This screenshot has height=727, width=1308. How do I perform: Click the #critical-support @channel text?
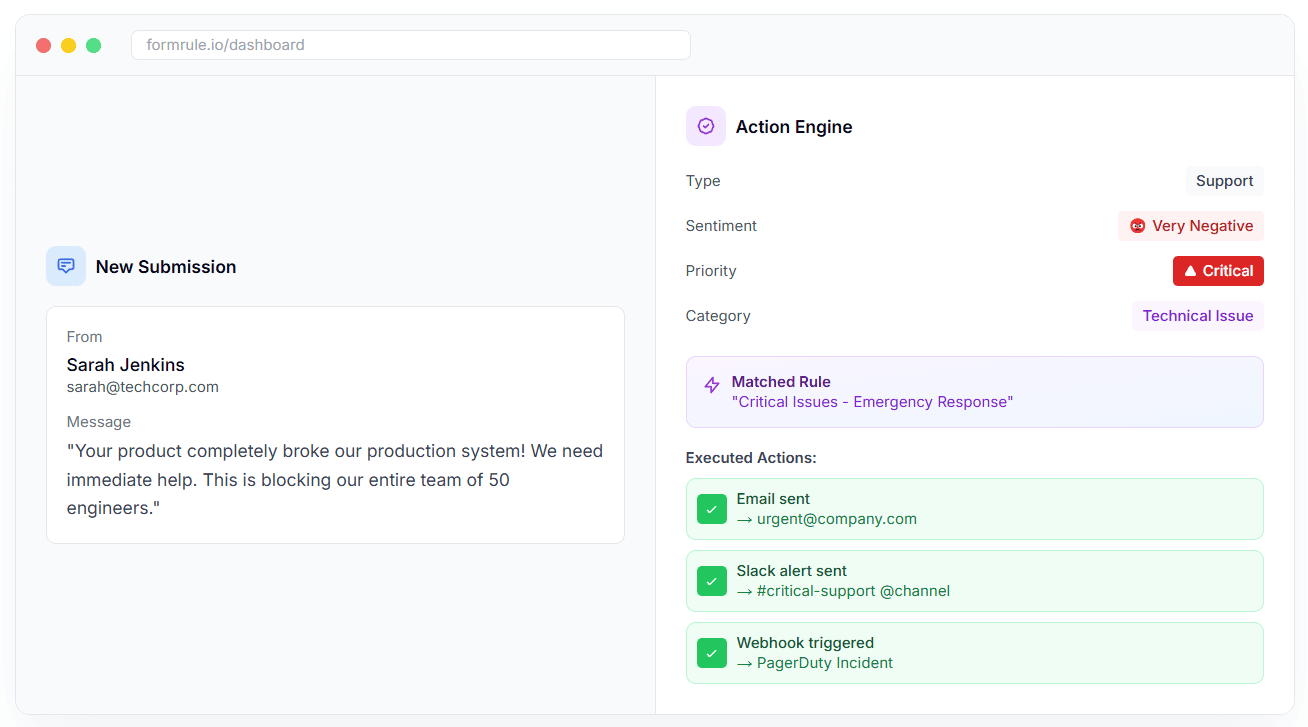pyautogui.click(x=853, y=591)
